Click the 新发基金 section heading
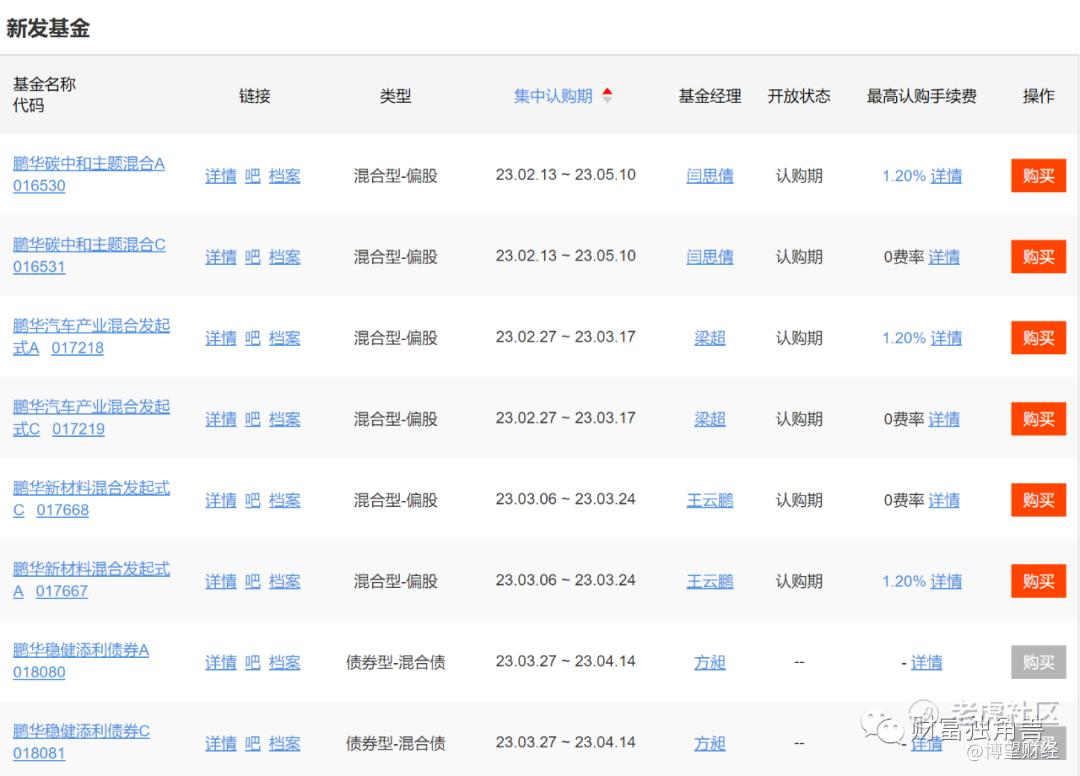The width and height of the screenshot is (1080, 776). pyautogui.click(x=48, y=28)
